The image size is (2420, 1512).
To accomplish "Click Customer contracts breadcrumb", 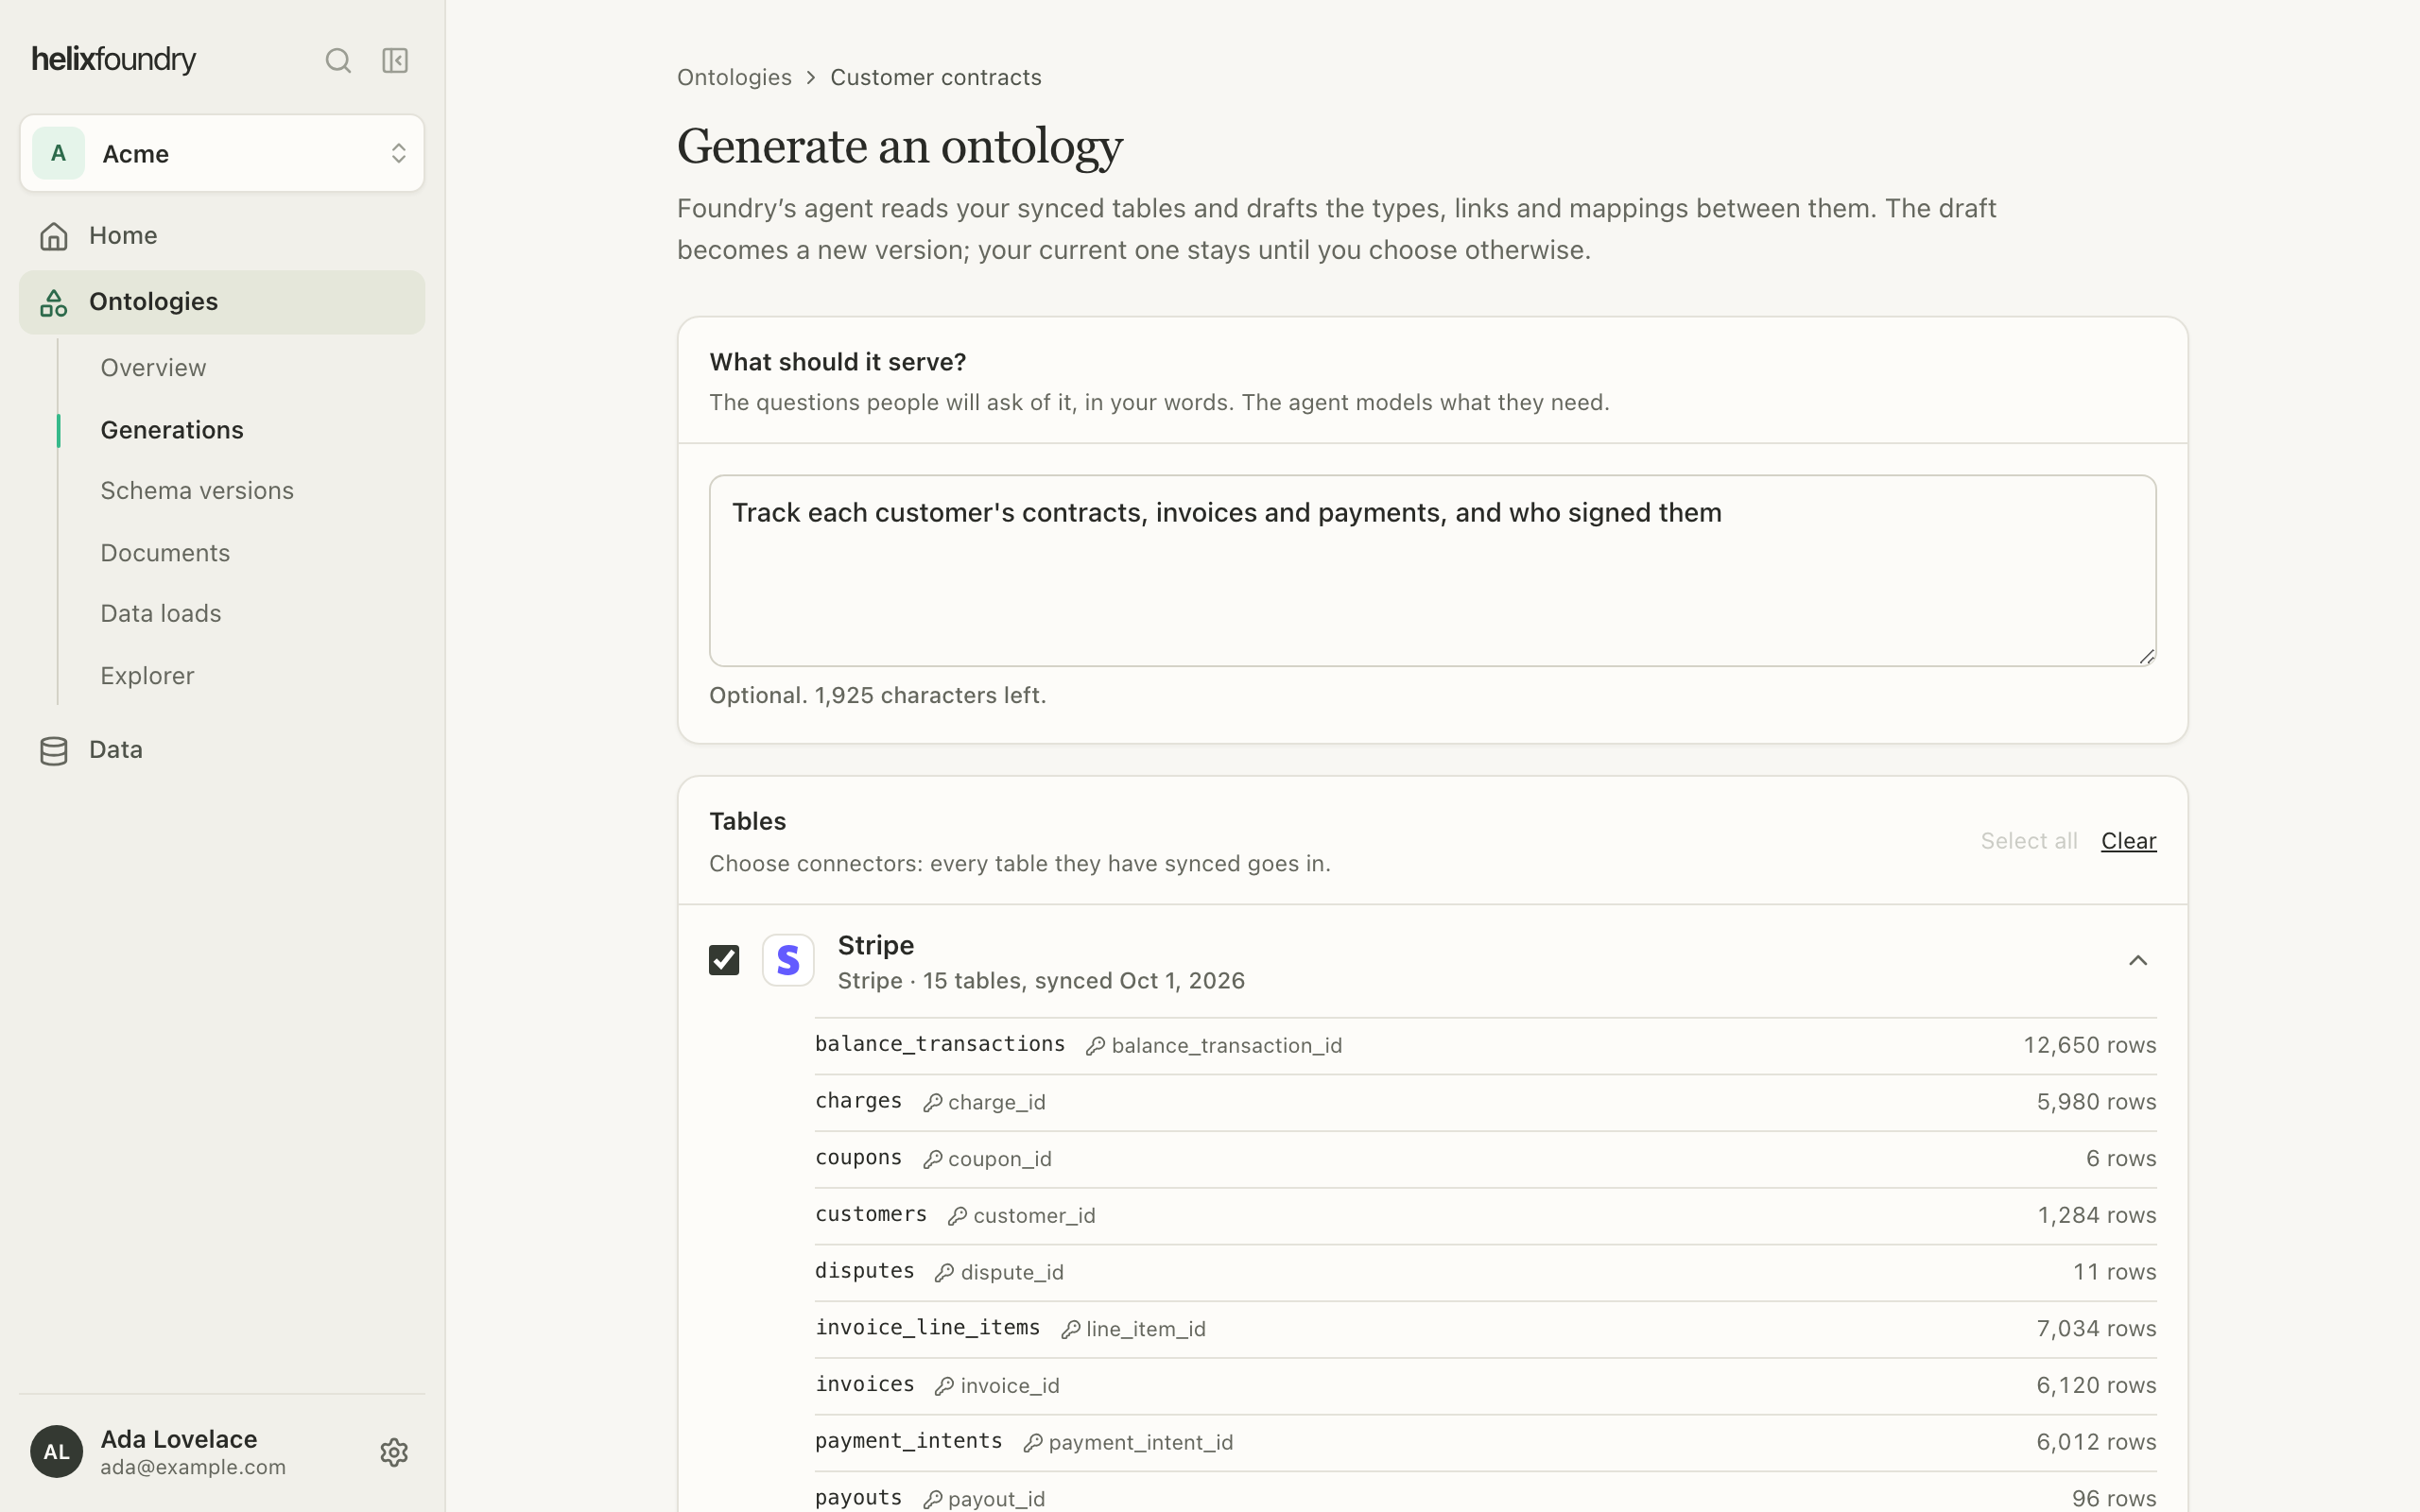I will 935,77.
